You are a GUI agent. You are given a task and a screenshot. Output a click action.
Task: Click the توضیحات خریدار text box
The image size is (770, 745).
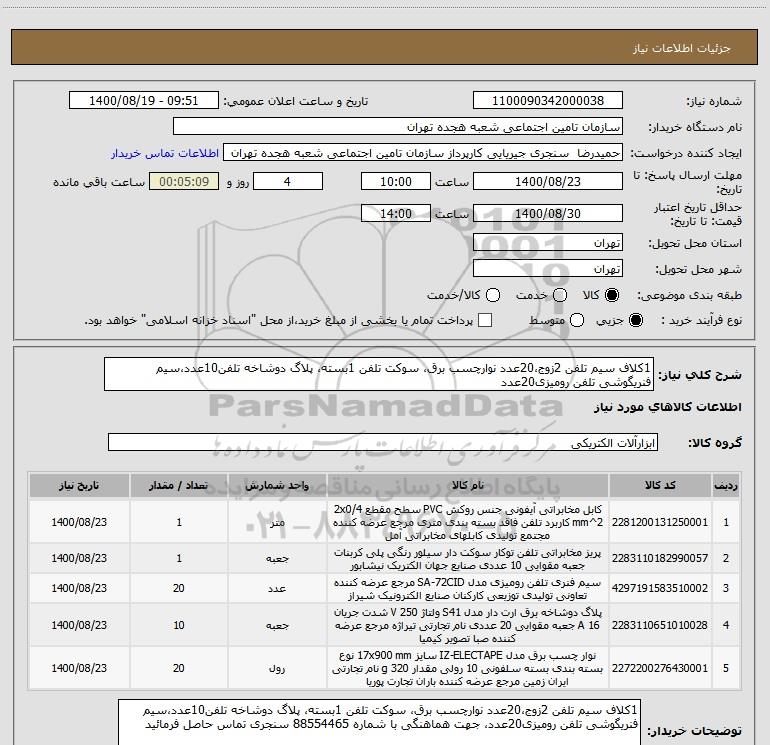[380, 724]
